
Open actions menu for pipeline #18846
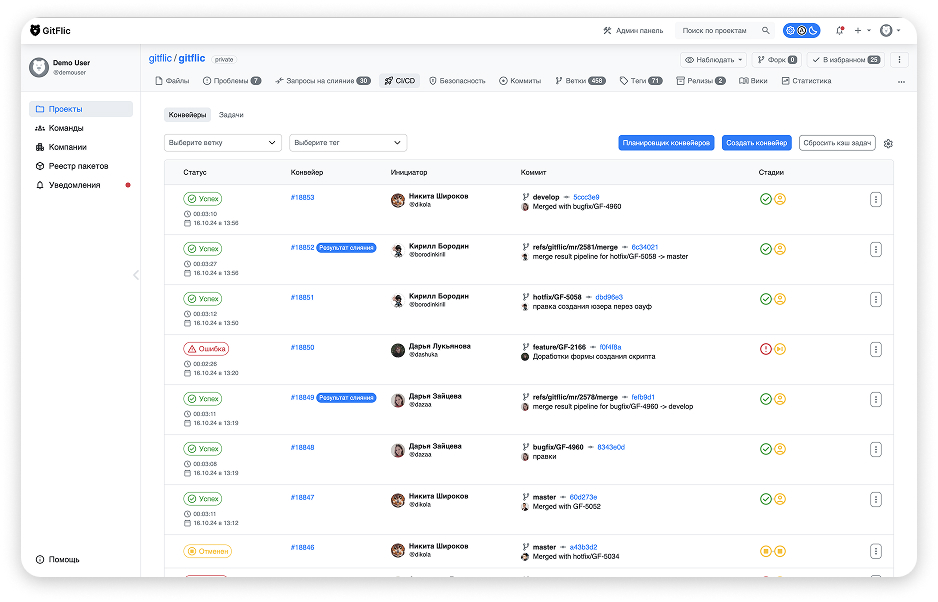click(x=876, y=552)
